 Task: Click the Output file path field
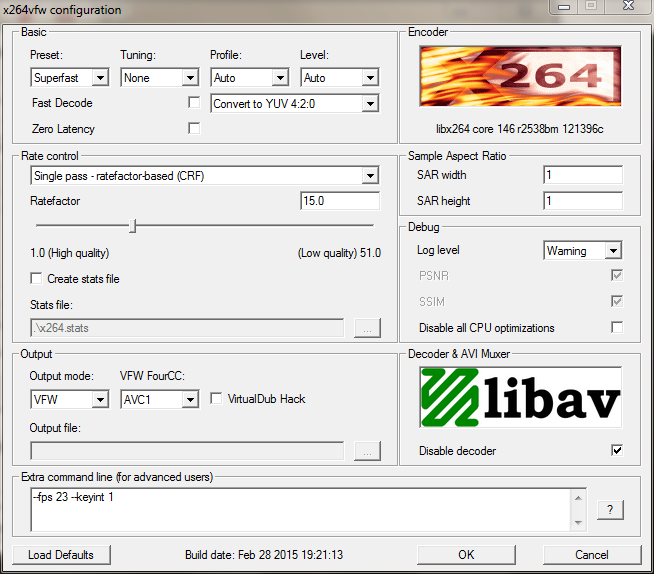(187, 451)
